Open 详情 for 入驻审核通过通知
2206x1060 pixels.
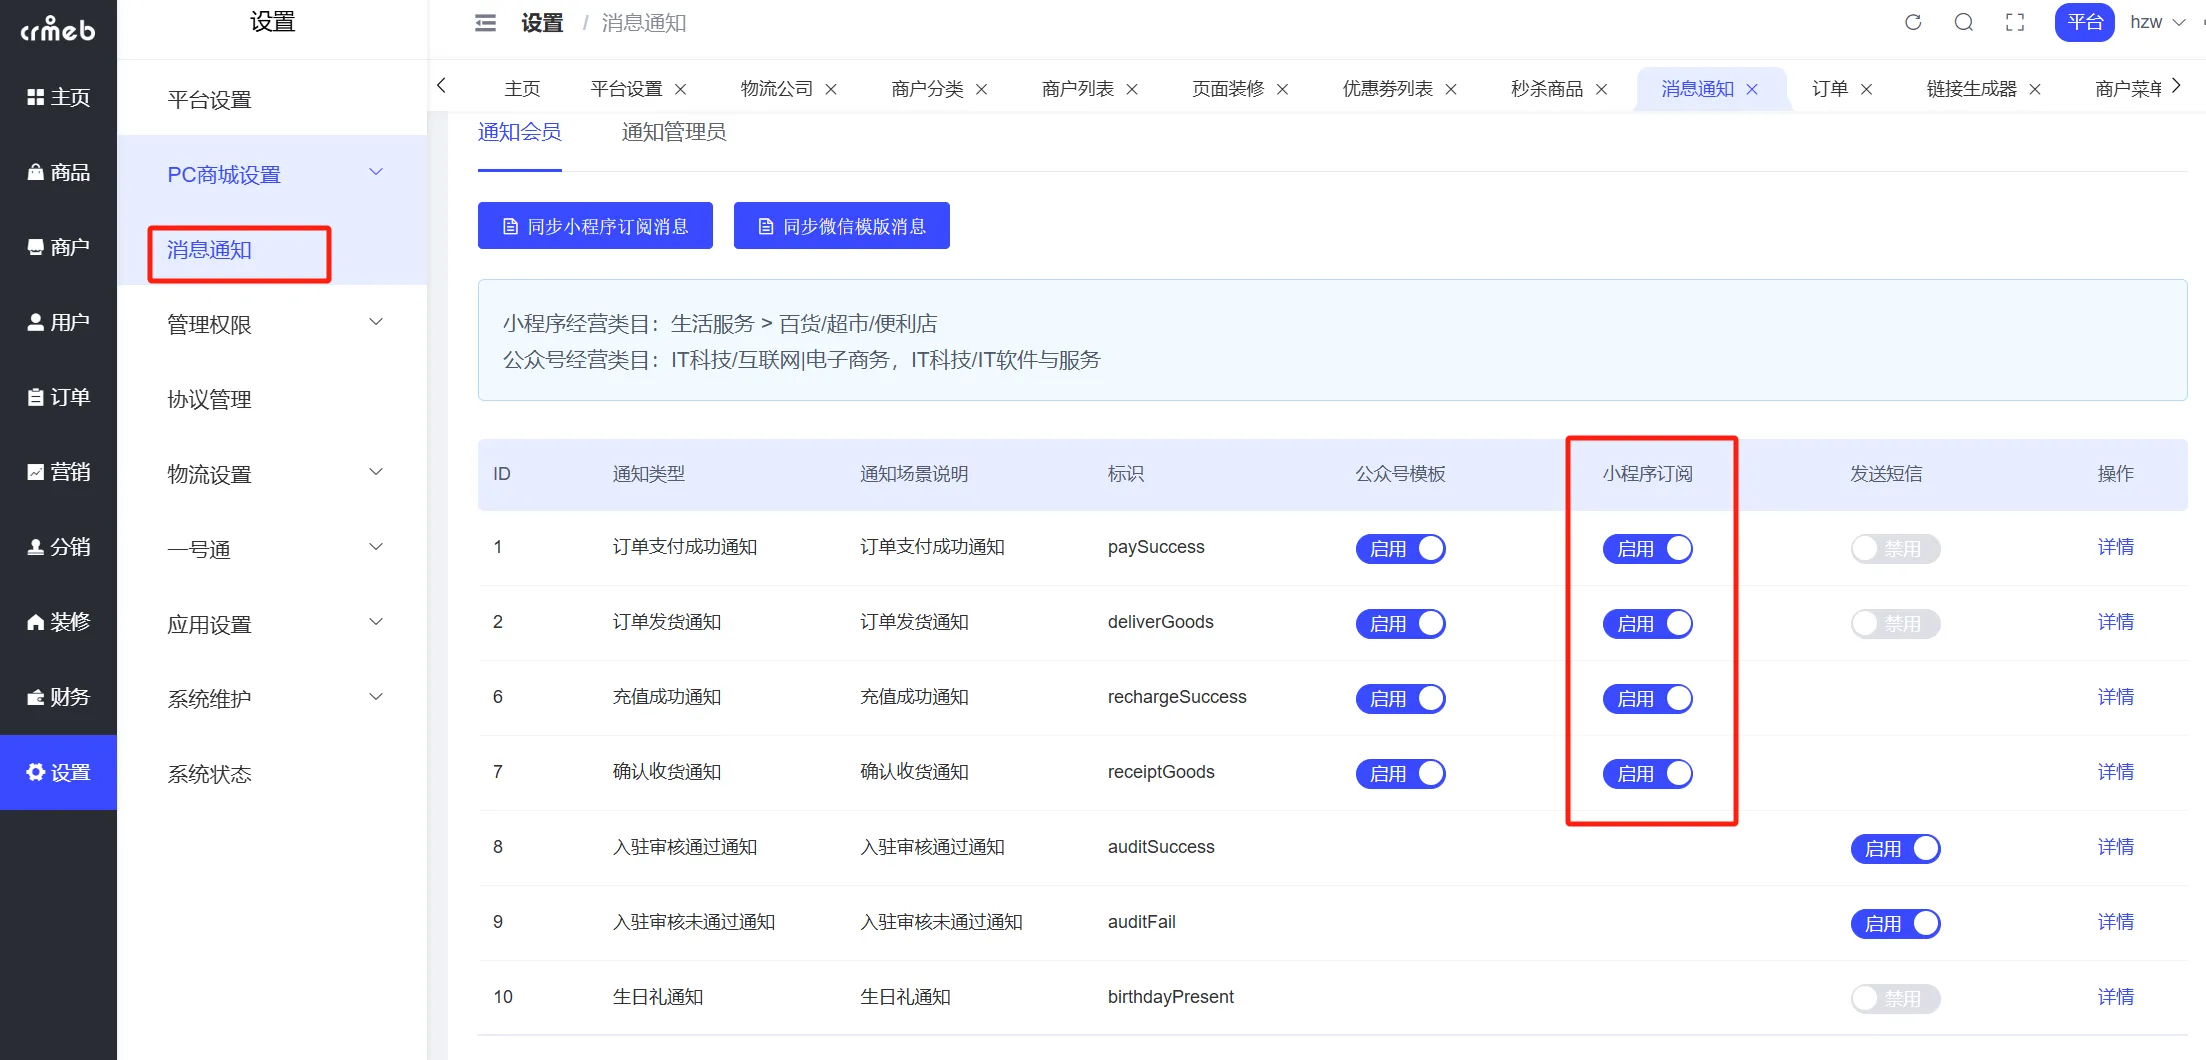point(2115,847)
